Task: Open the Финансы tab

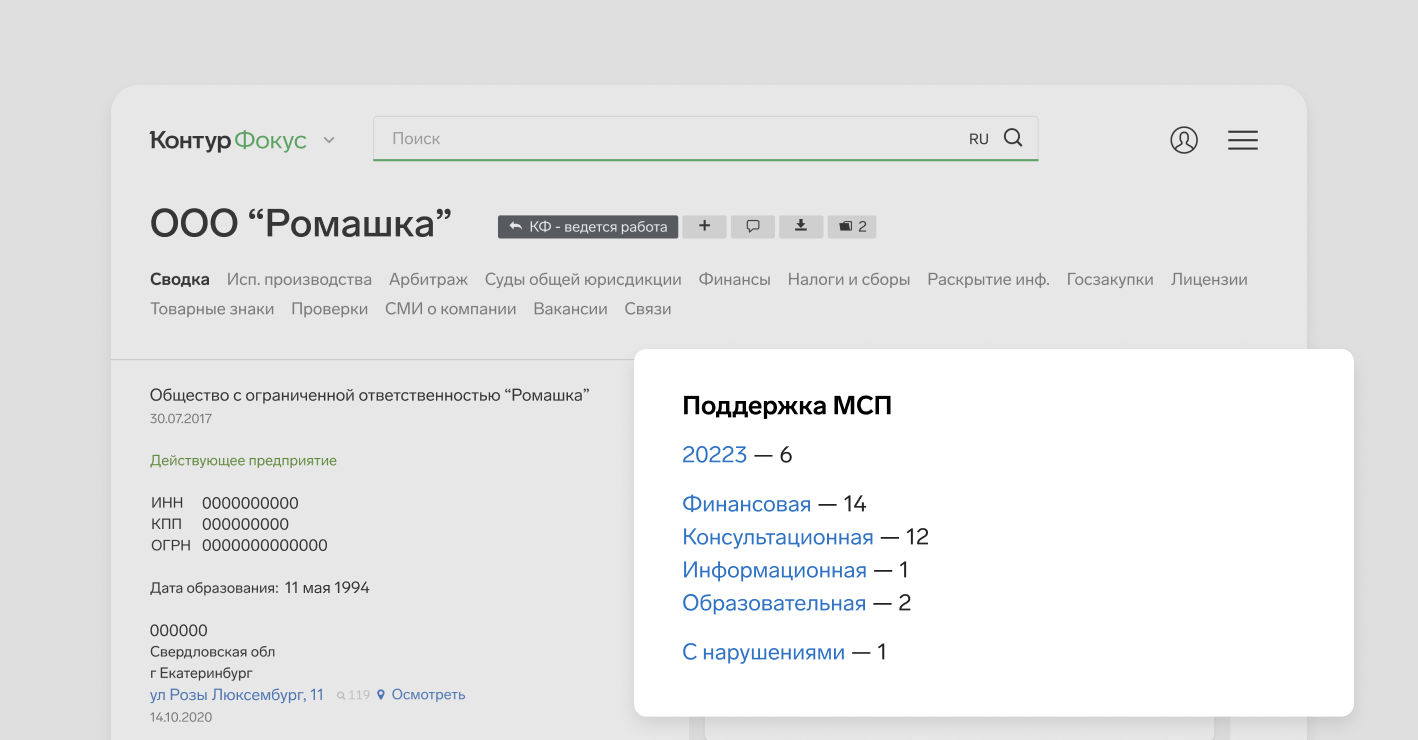Action: click(x=734, y=280)
